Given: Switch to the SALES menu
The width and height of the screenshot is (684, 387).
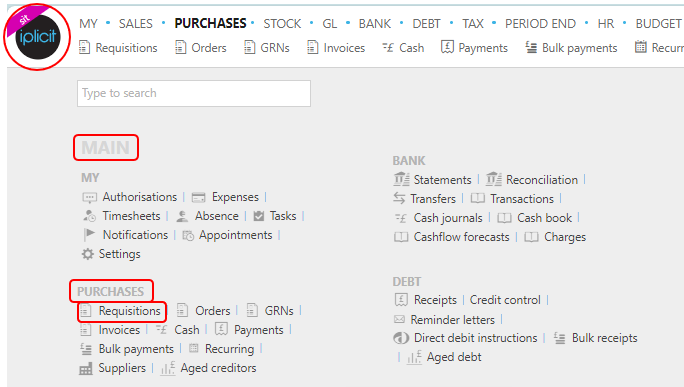Looking at the screenshot, I should pyautogui.click(x=136, y=24).
